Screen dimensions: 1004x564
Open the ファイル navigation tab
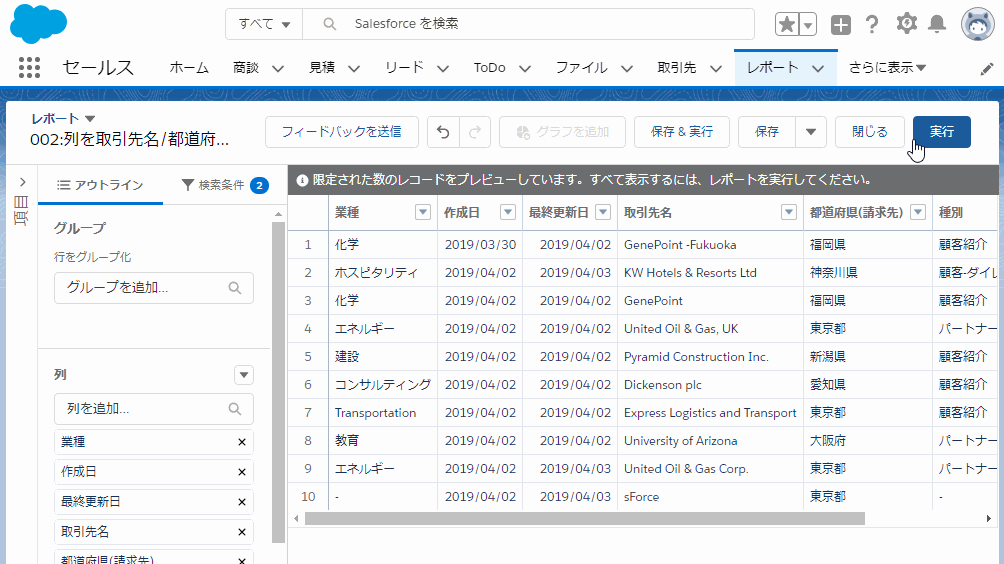[581, 68]
